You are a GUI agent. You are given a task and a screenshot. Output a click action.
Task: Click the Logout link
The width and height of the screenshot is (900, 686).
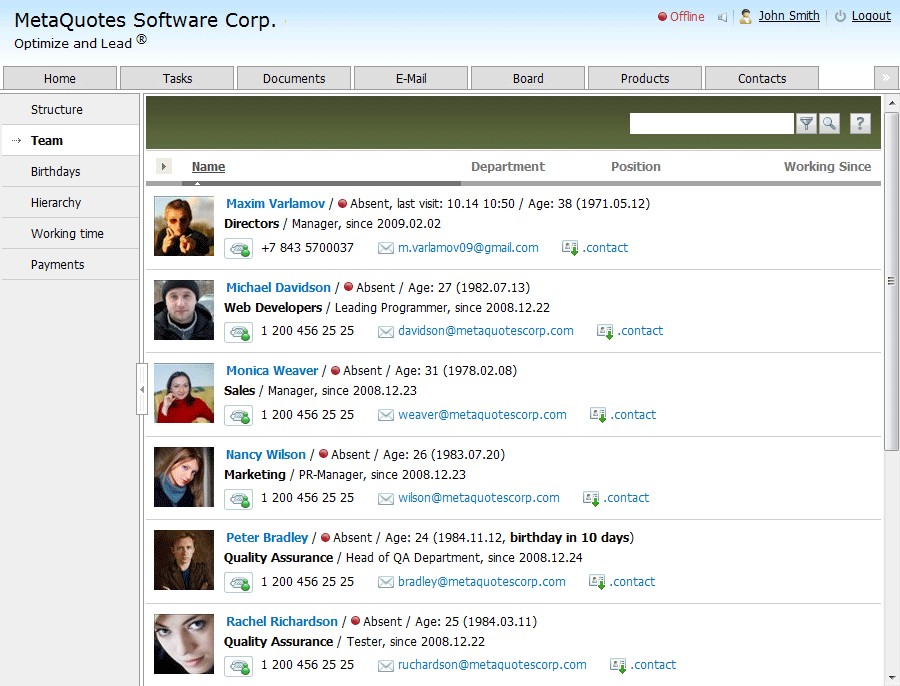[x=871, y=16]
